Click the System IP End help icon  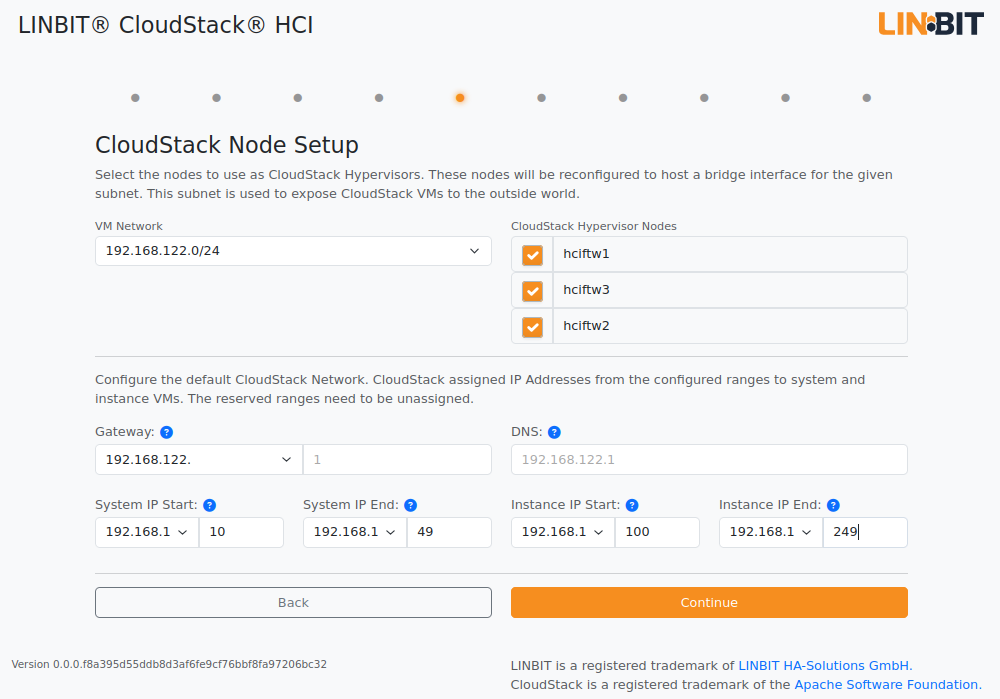[411, 505]
